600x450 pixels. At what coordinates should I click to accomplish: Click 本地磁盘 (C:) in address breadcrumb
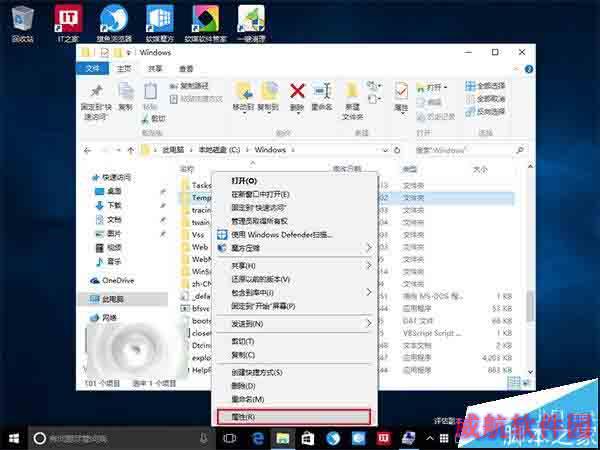(x=219, y=150)
